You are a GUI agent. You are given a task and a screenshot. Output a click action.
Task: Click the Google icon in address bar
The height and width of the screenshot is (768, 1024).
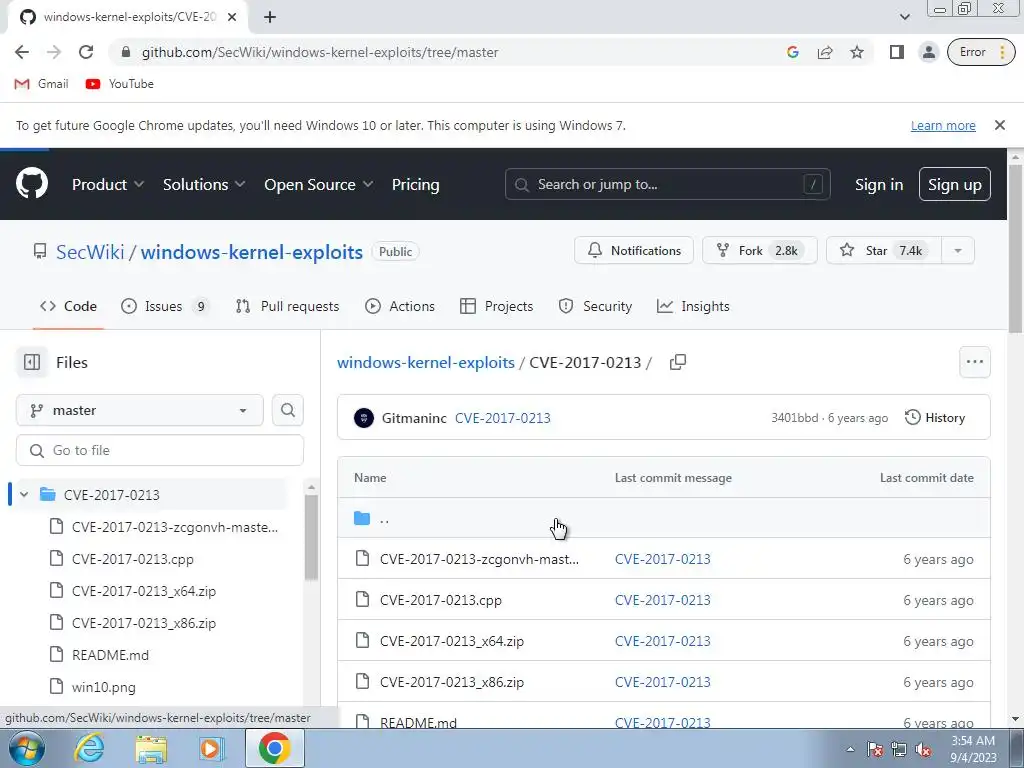click(793, 52)
